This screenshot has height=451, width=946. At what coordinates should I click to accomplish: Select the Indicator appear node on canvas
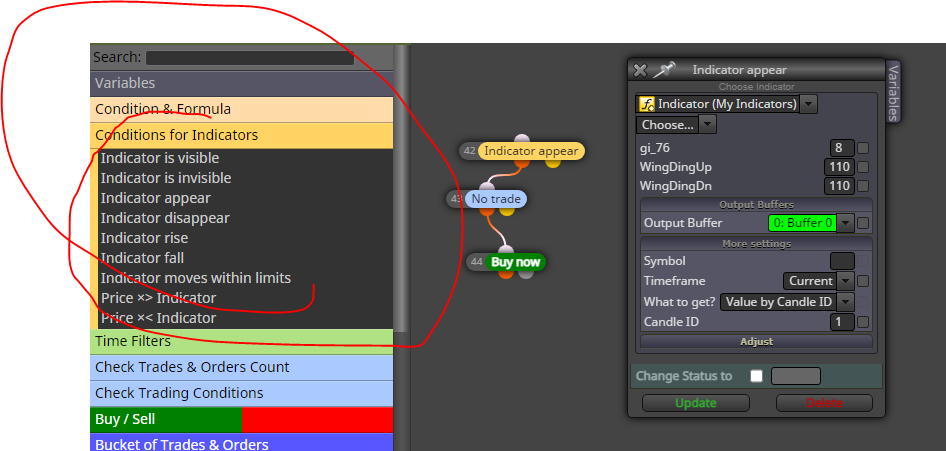click(531, 151)
